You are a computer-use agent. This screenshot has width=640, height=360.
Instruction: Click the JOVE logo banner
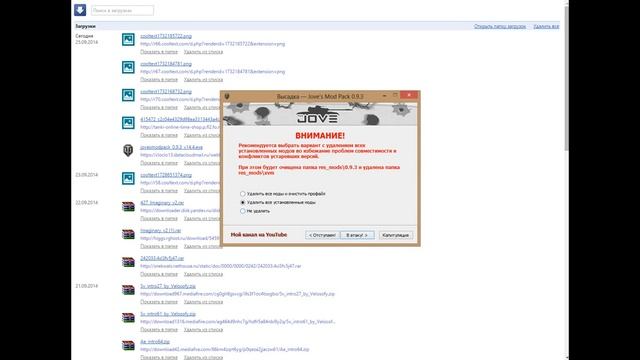pyautogui.click(x=320, y=114)
